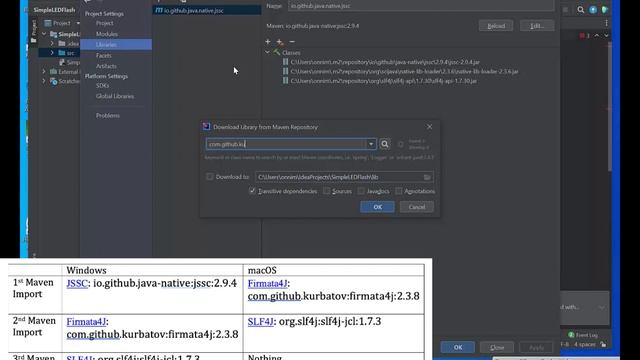Jump to next highlighted error arrow
This screenshot has height=360, width=640.
point(606,36)
